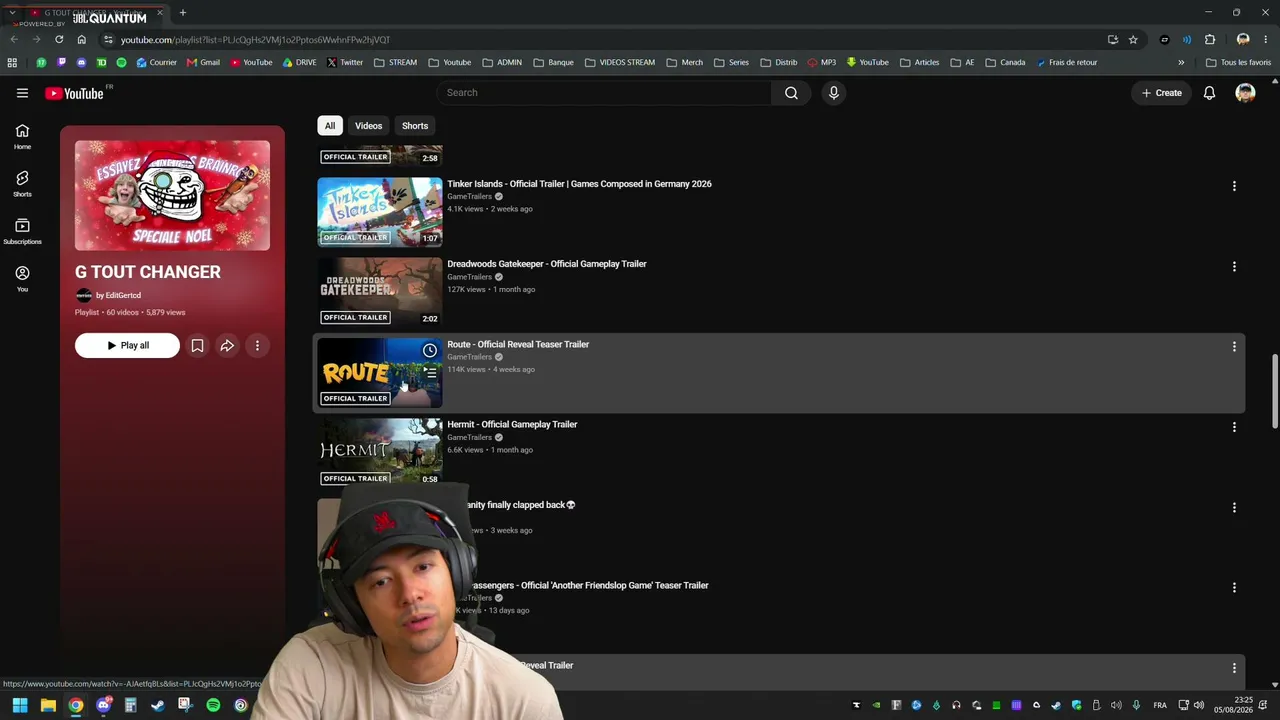
Task: Open the Frais de retour bookmark
Action: point(1067,62)
